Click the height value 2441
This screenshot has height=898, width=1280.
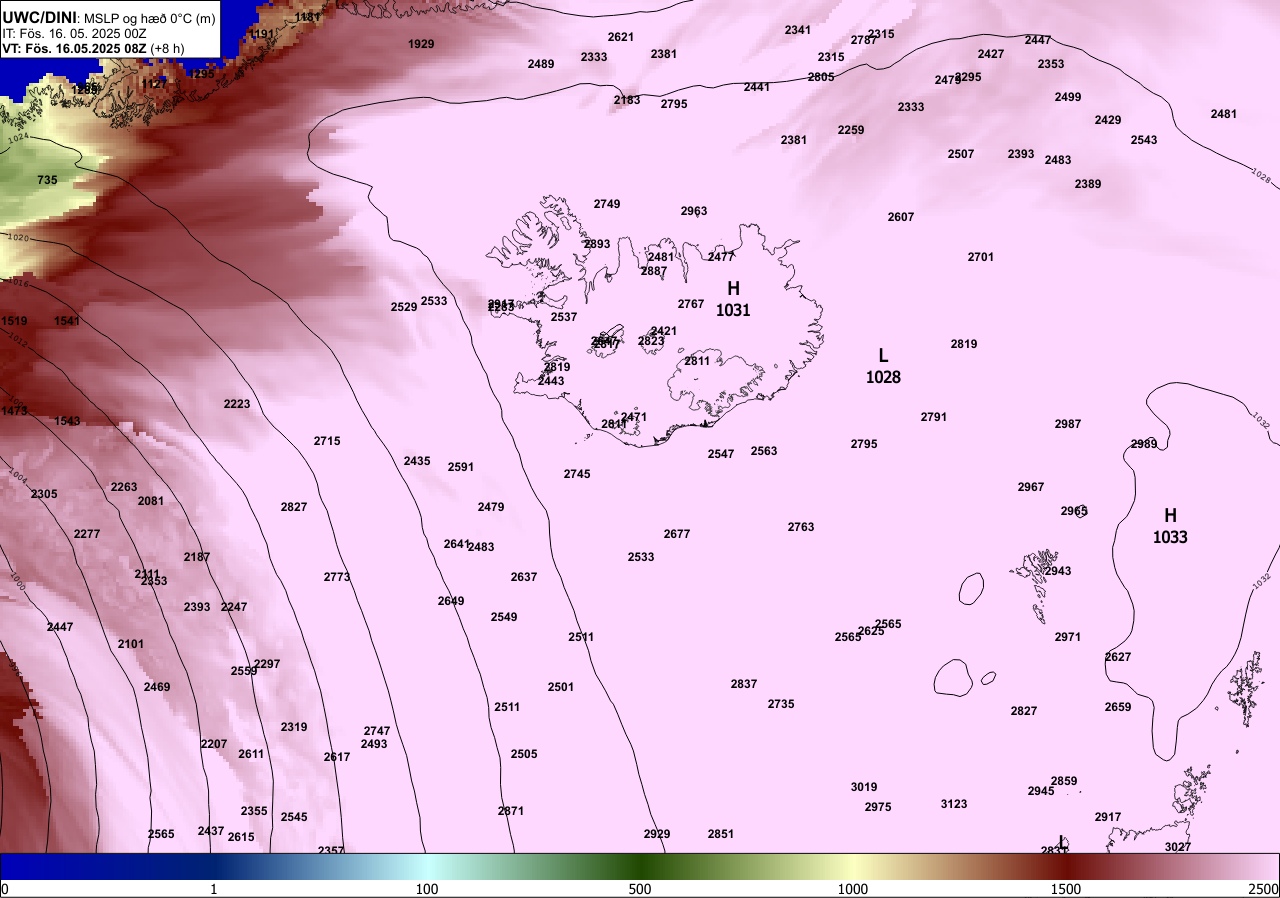pyautogui.click(x=757, y=87)
